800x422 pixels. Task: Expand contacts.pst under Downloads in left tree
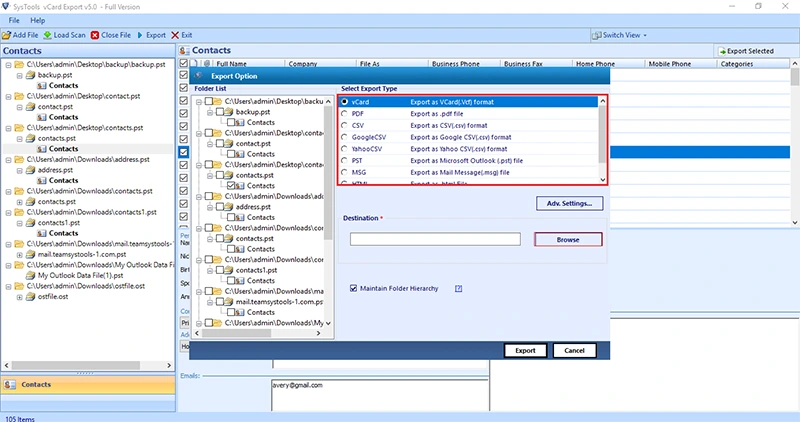(19, 202)
